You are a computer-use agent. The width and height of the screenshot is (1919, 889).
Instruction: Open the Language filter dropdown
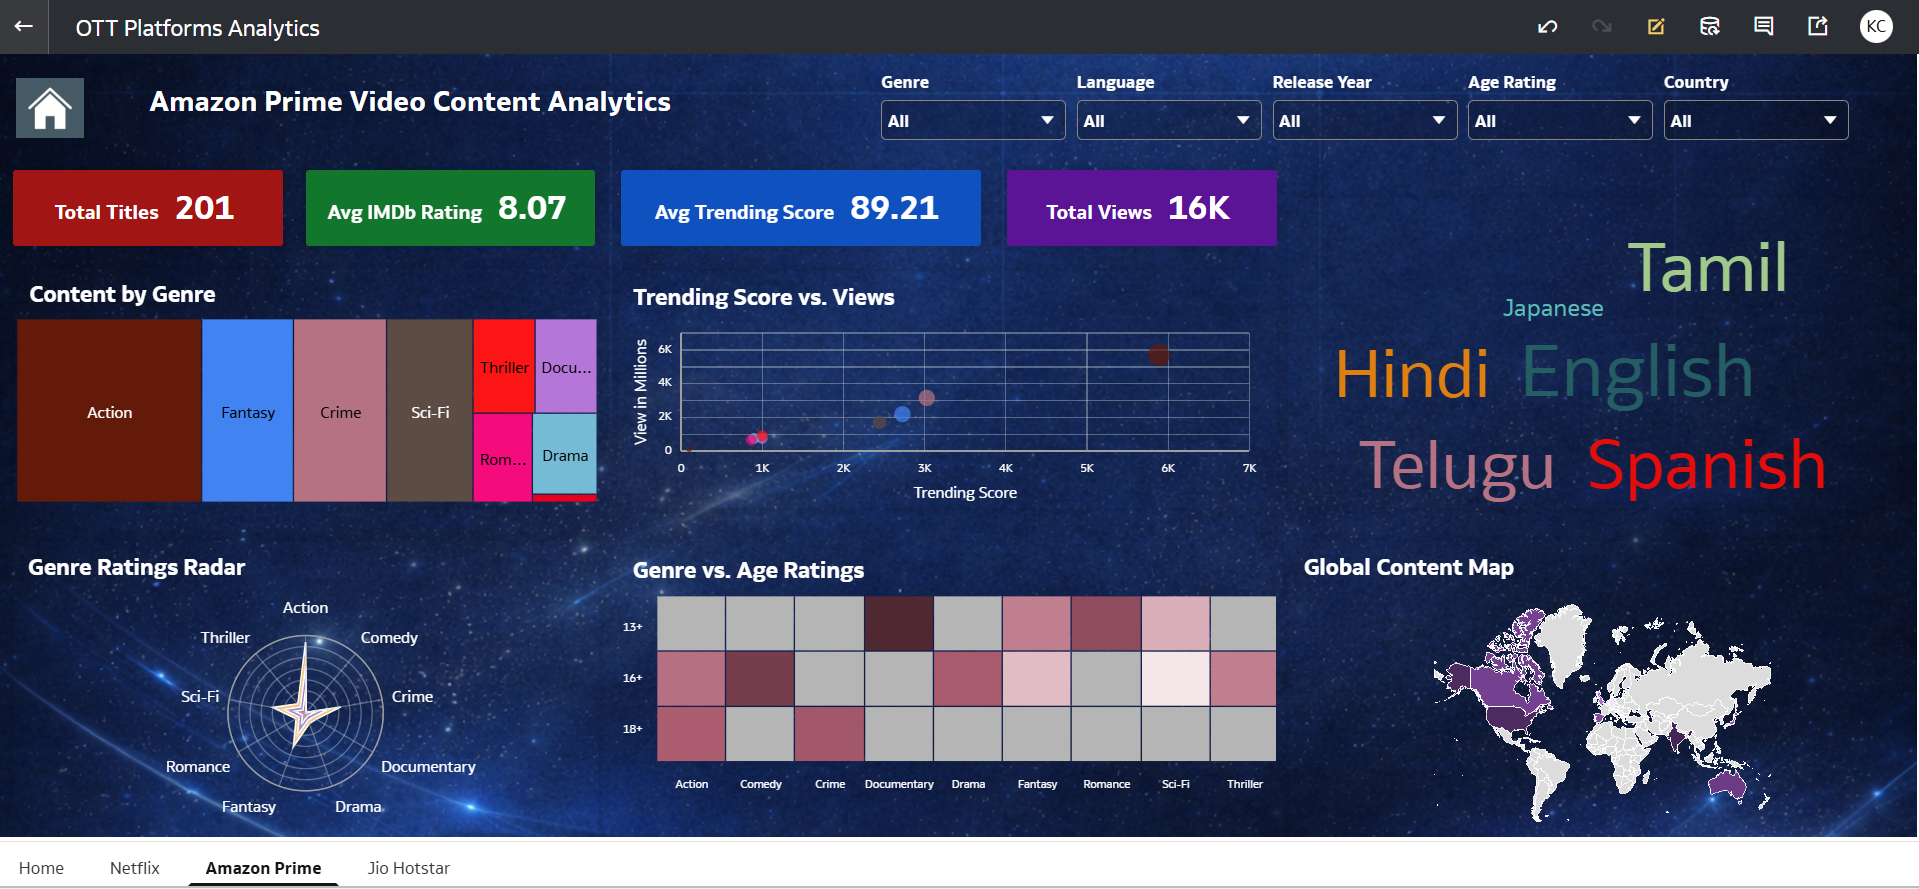pyautogui.click(x=1168, y=121)
